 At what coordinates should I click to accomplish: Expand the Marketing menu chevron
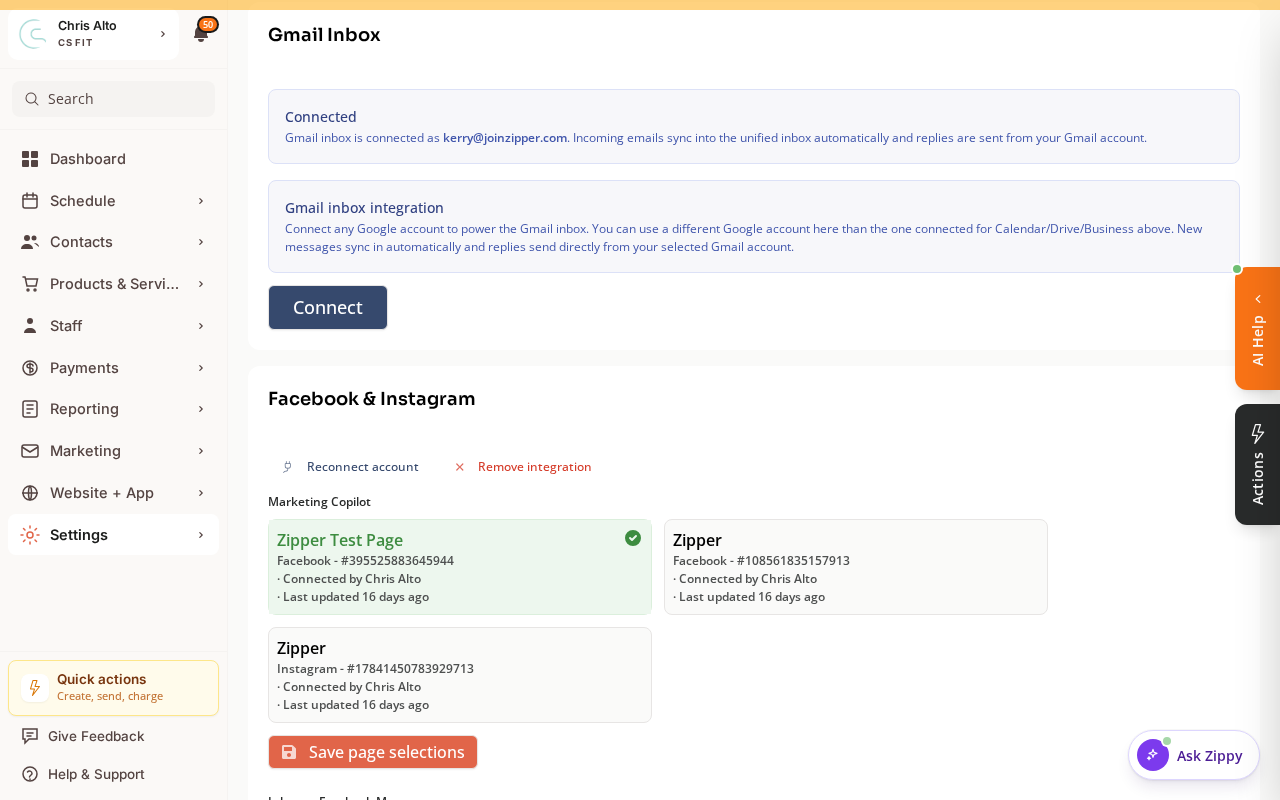point(201,451)
